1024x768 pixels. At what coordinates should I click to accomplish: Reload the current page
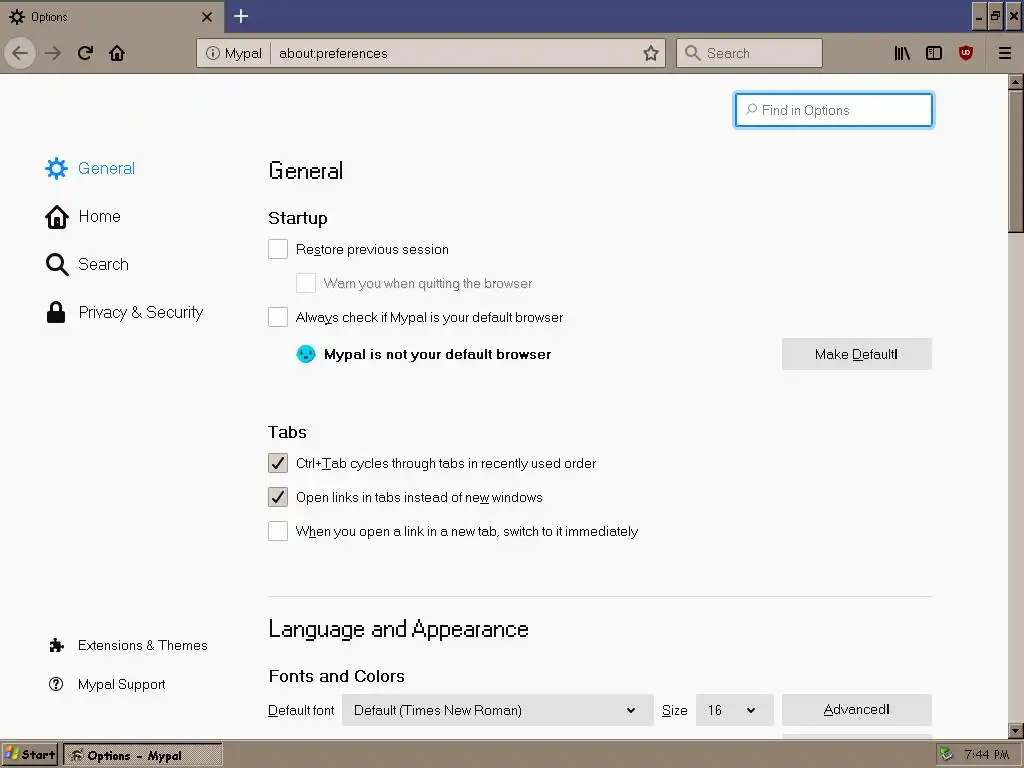pos(85,53)
